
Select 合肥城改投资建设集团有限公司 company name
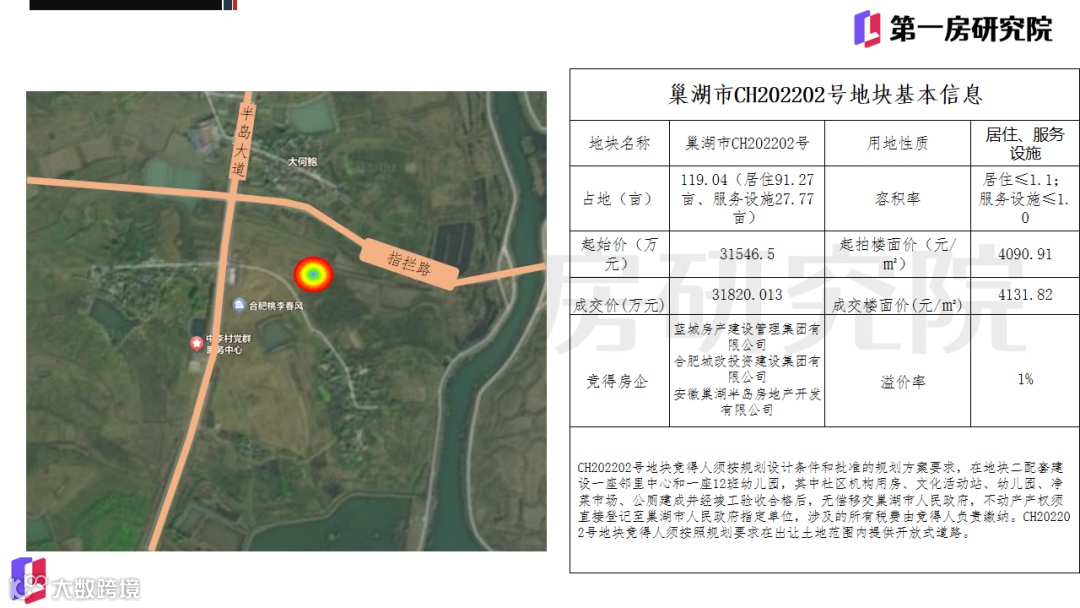tap(747, 369)
